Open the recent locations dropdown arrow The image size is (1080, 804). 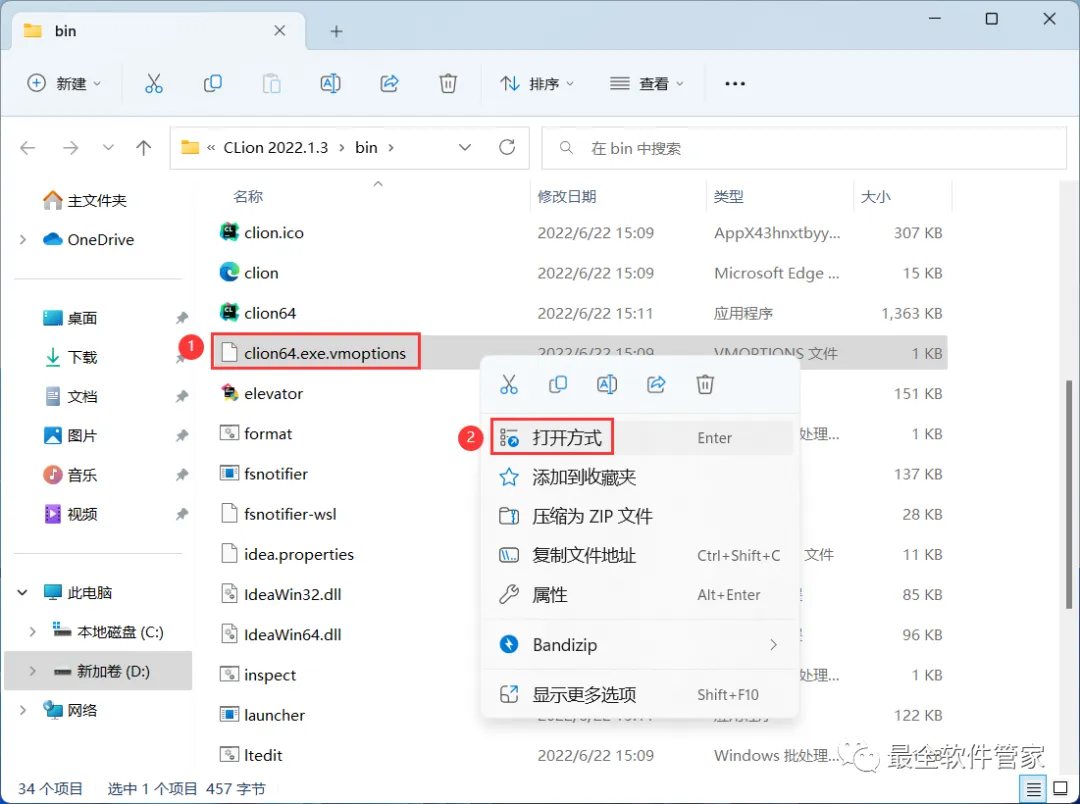tap(108, 147)
